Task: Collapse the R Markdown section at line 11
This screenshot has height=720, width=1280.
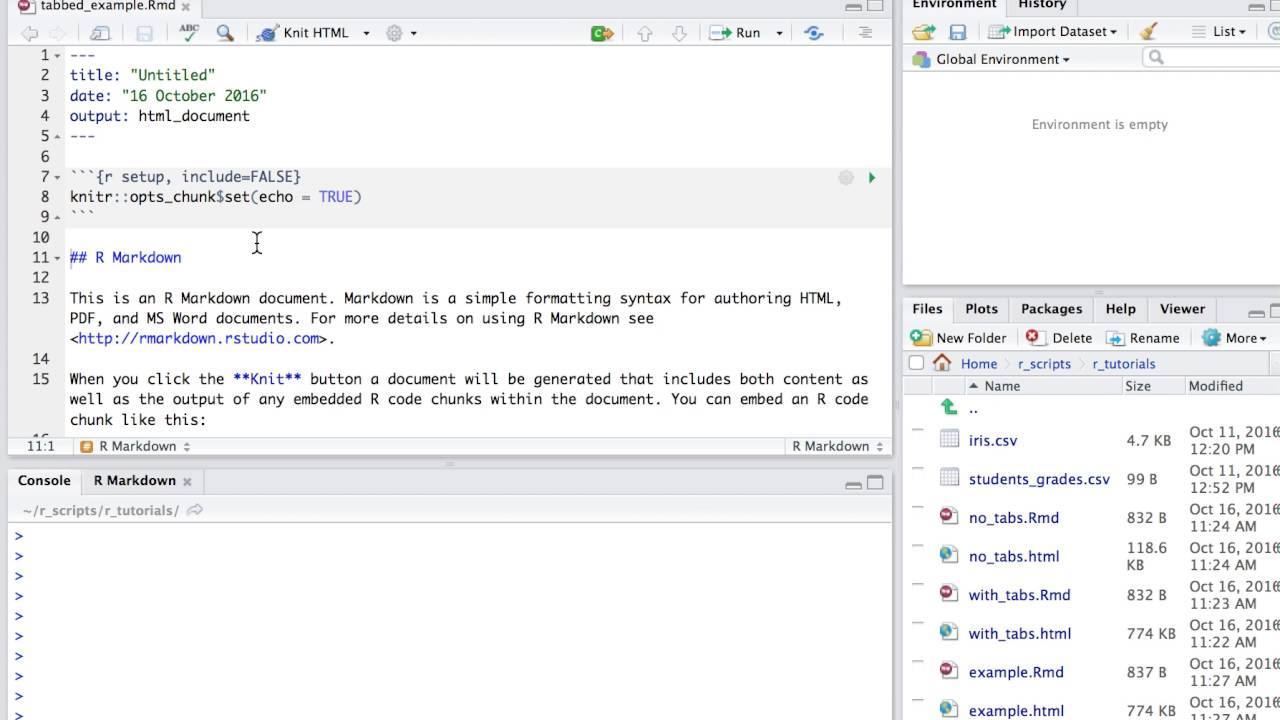Action: point(58,258)
